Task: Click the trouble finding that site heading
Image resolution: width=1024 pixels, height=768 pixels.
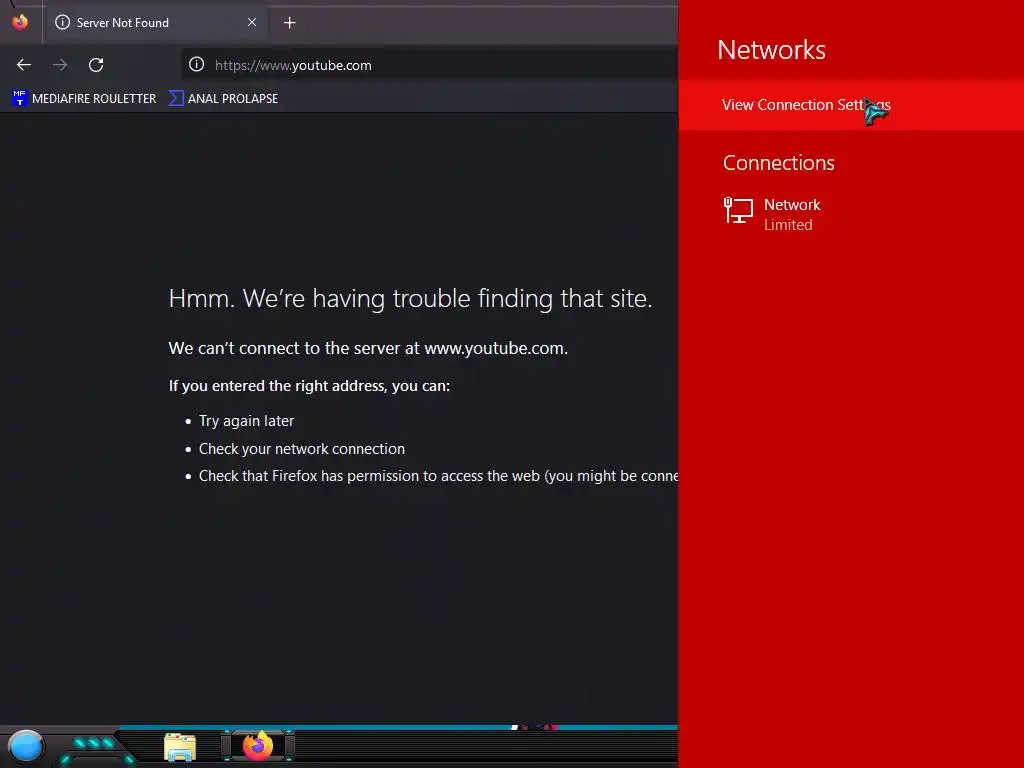Action: tap(410, 298)
